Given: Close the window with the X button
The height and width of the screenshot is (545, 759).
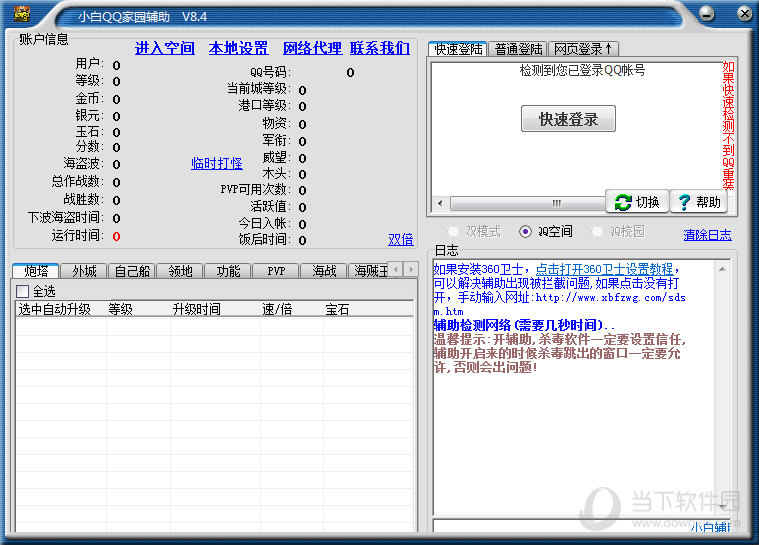Looking at the screenshot, I should (745, 14).
